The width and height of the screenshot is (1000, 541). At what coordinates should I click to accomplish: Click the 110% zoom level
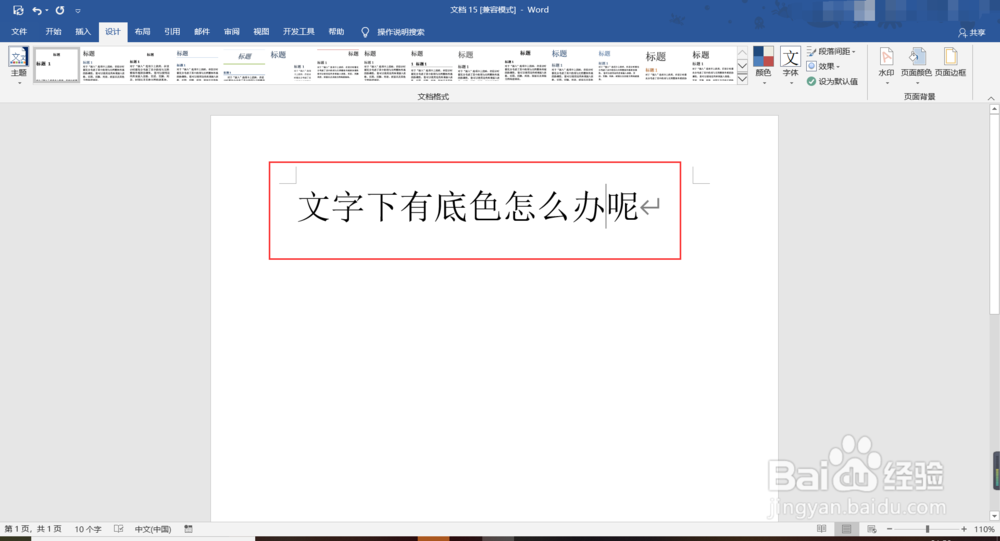(984, 529)
